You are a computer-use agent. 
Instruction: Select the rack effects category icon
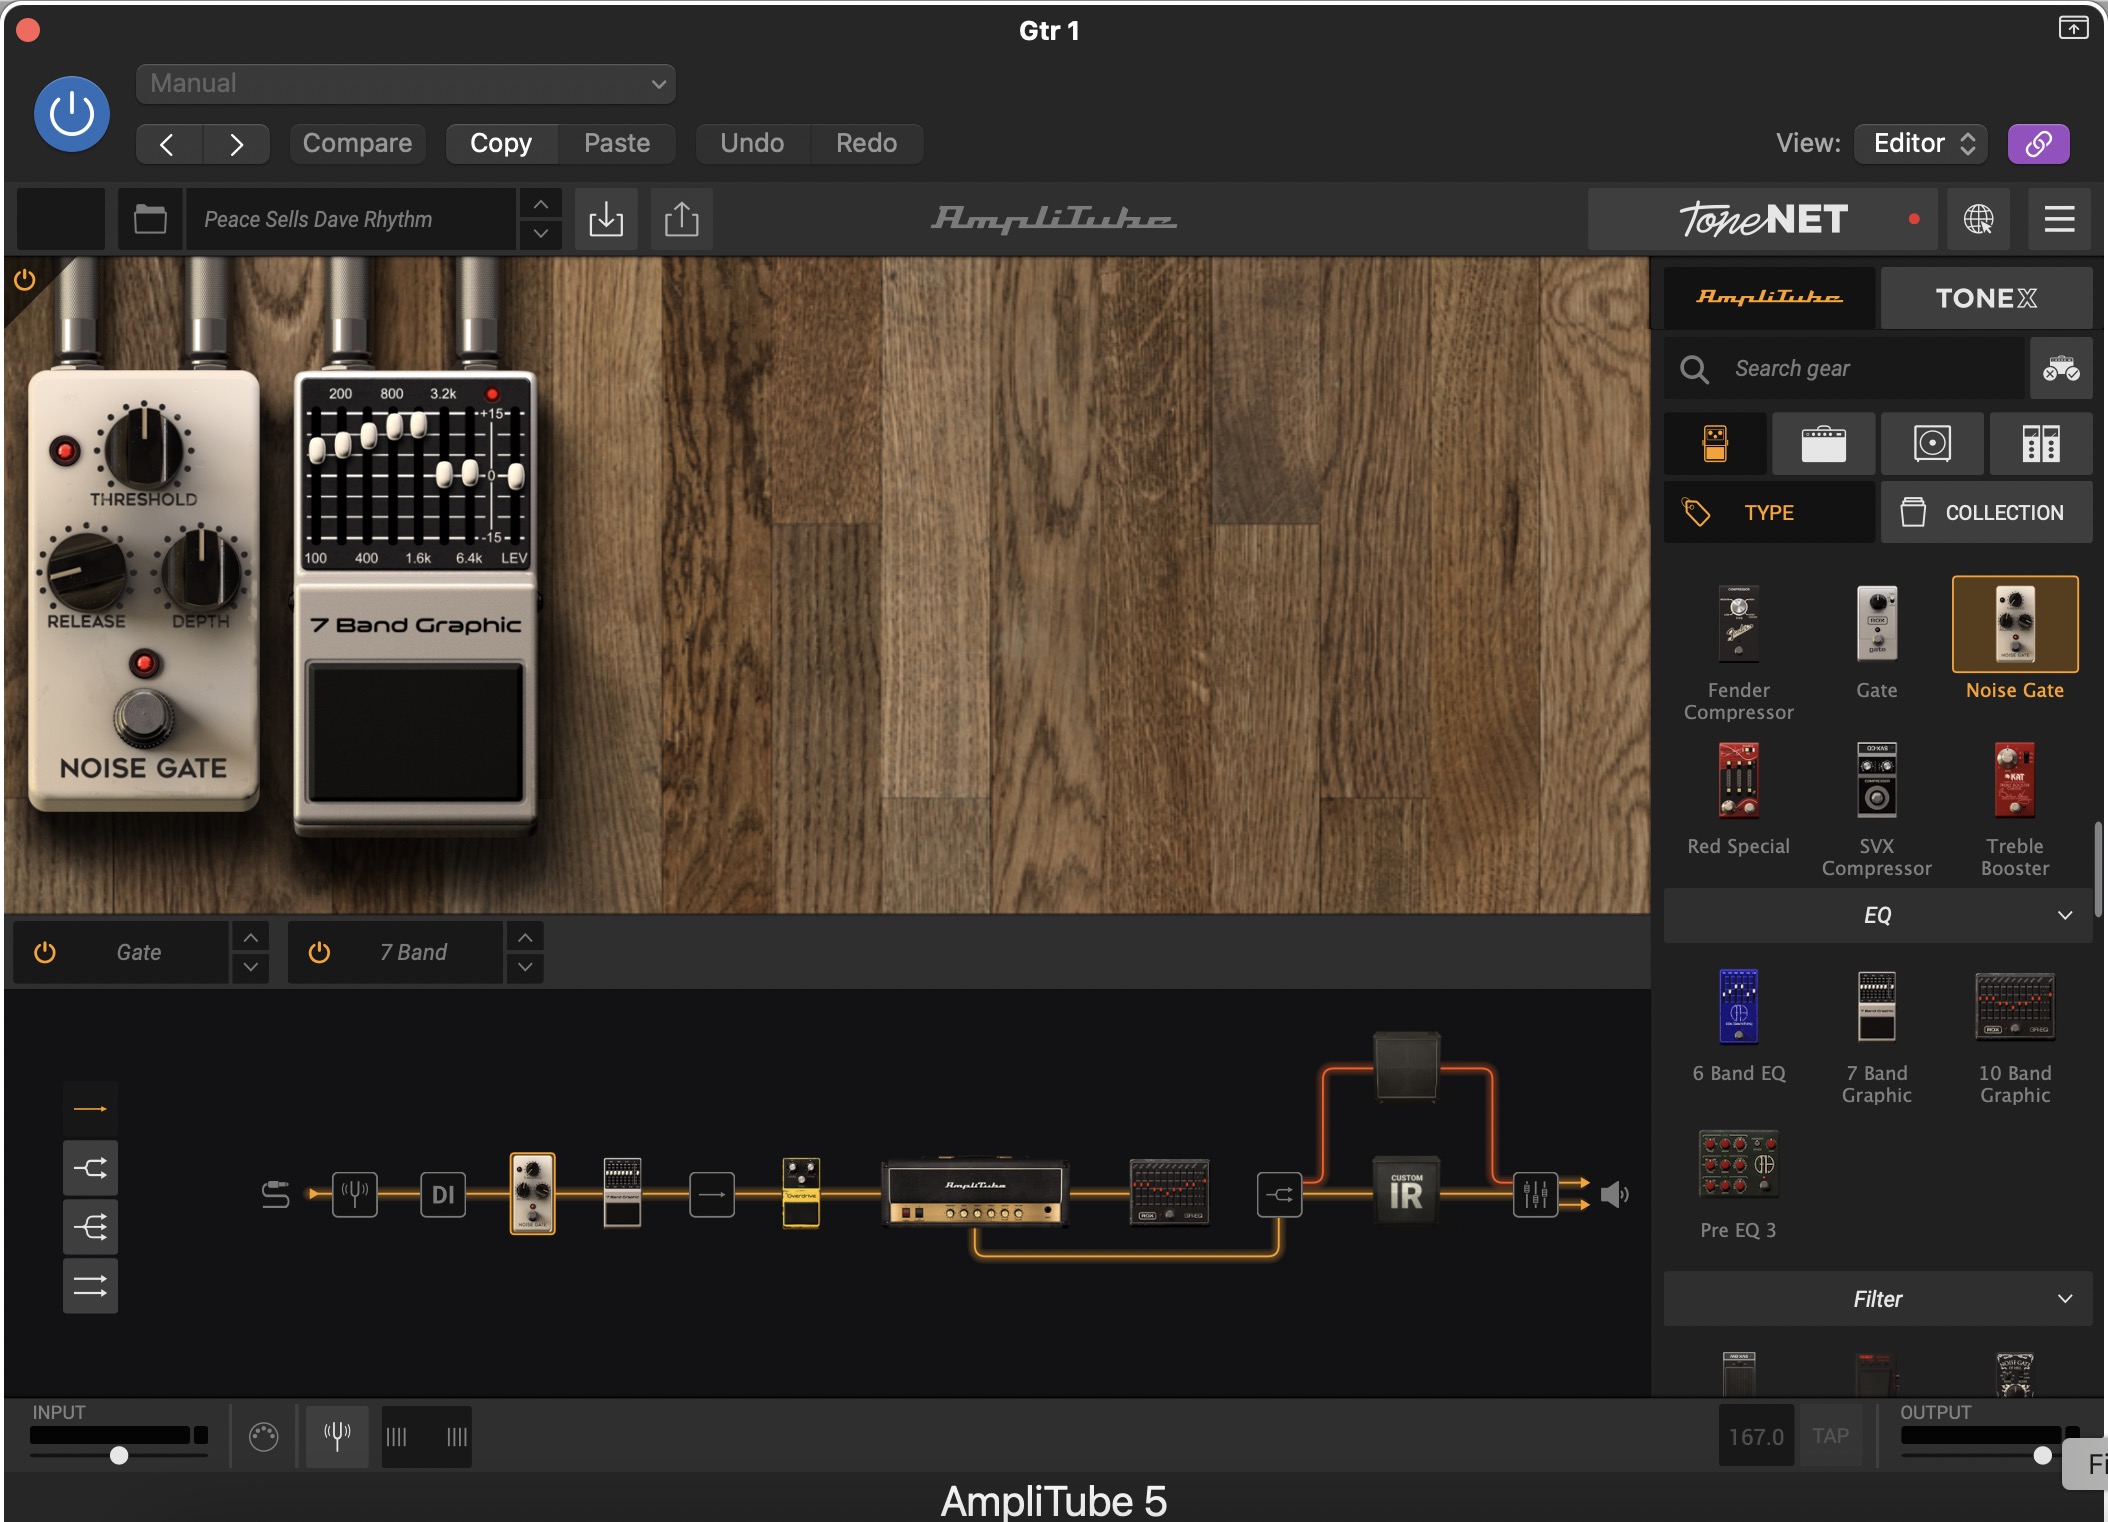[x=2040, y=443]
